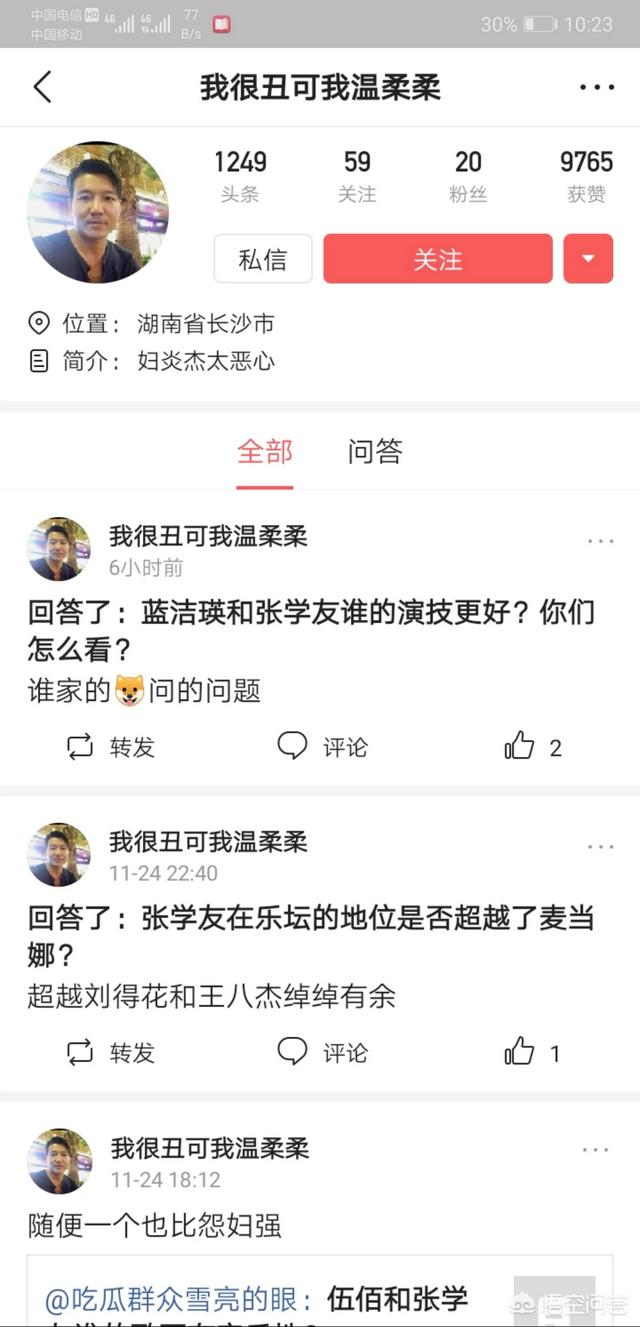View the 1249 头条 posts count
This screenshot has height=1327, width=640.
tap(240, 175)
